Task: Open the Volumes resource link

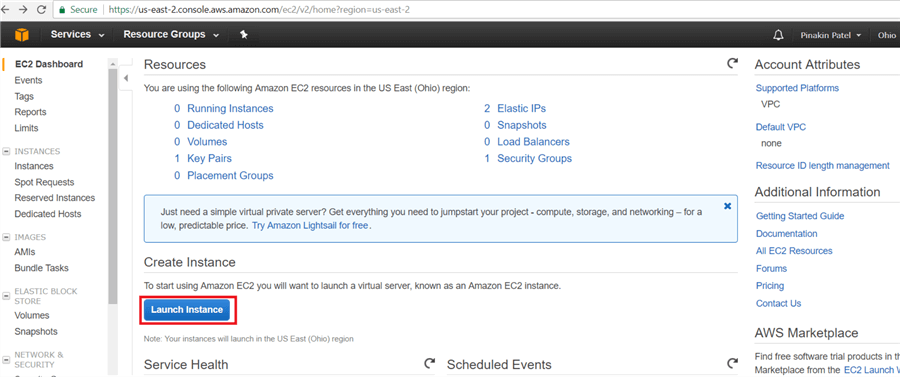Action: click(x=207, y=142)
